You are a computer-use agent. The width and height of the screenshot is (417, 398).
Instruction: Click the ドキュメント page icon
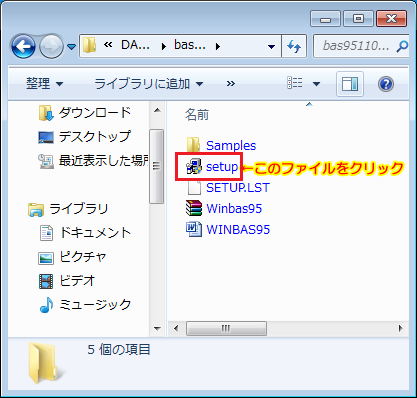point(46,233)
